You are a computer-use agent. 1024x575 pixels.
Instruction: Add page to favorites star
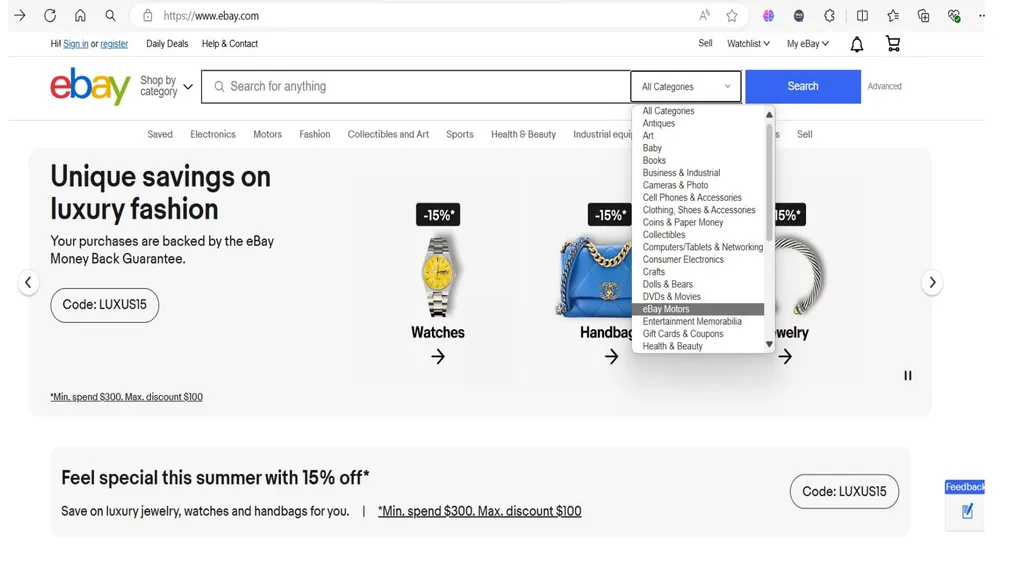click(732, 16)
